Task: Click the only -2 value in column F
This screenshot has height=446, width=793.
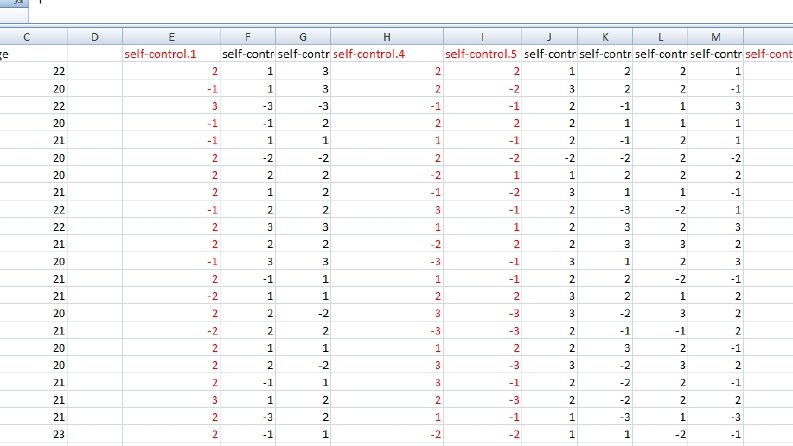Action: (x=248, y=158)
